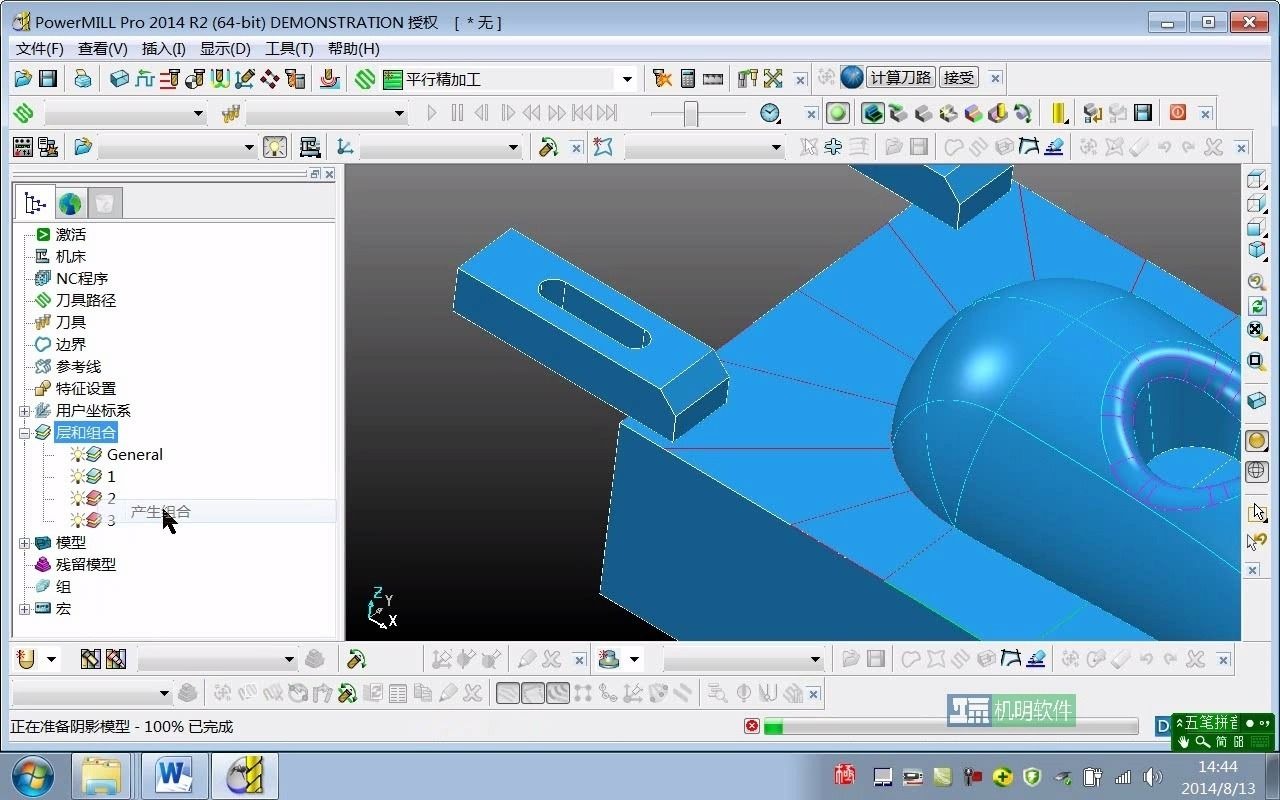Image resolution: width=1280 pixels, height=800 pixels.
Task: Open Windows Explorer from the taskbar
Action: 102,775
